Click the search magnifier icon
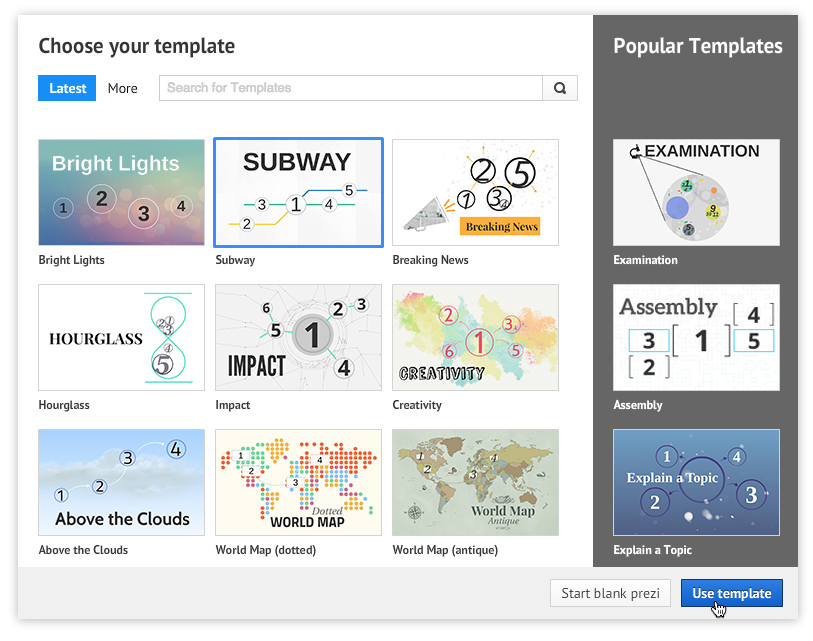The image size is (813, 641). 560,88
